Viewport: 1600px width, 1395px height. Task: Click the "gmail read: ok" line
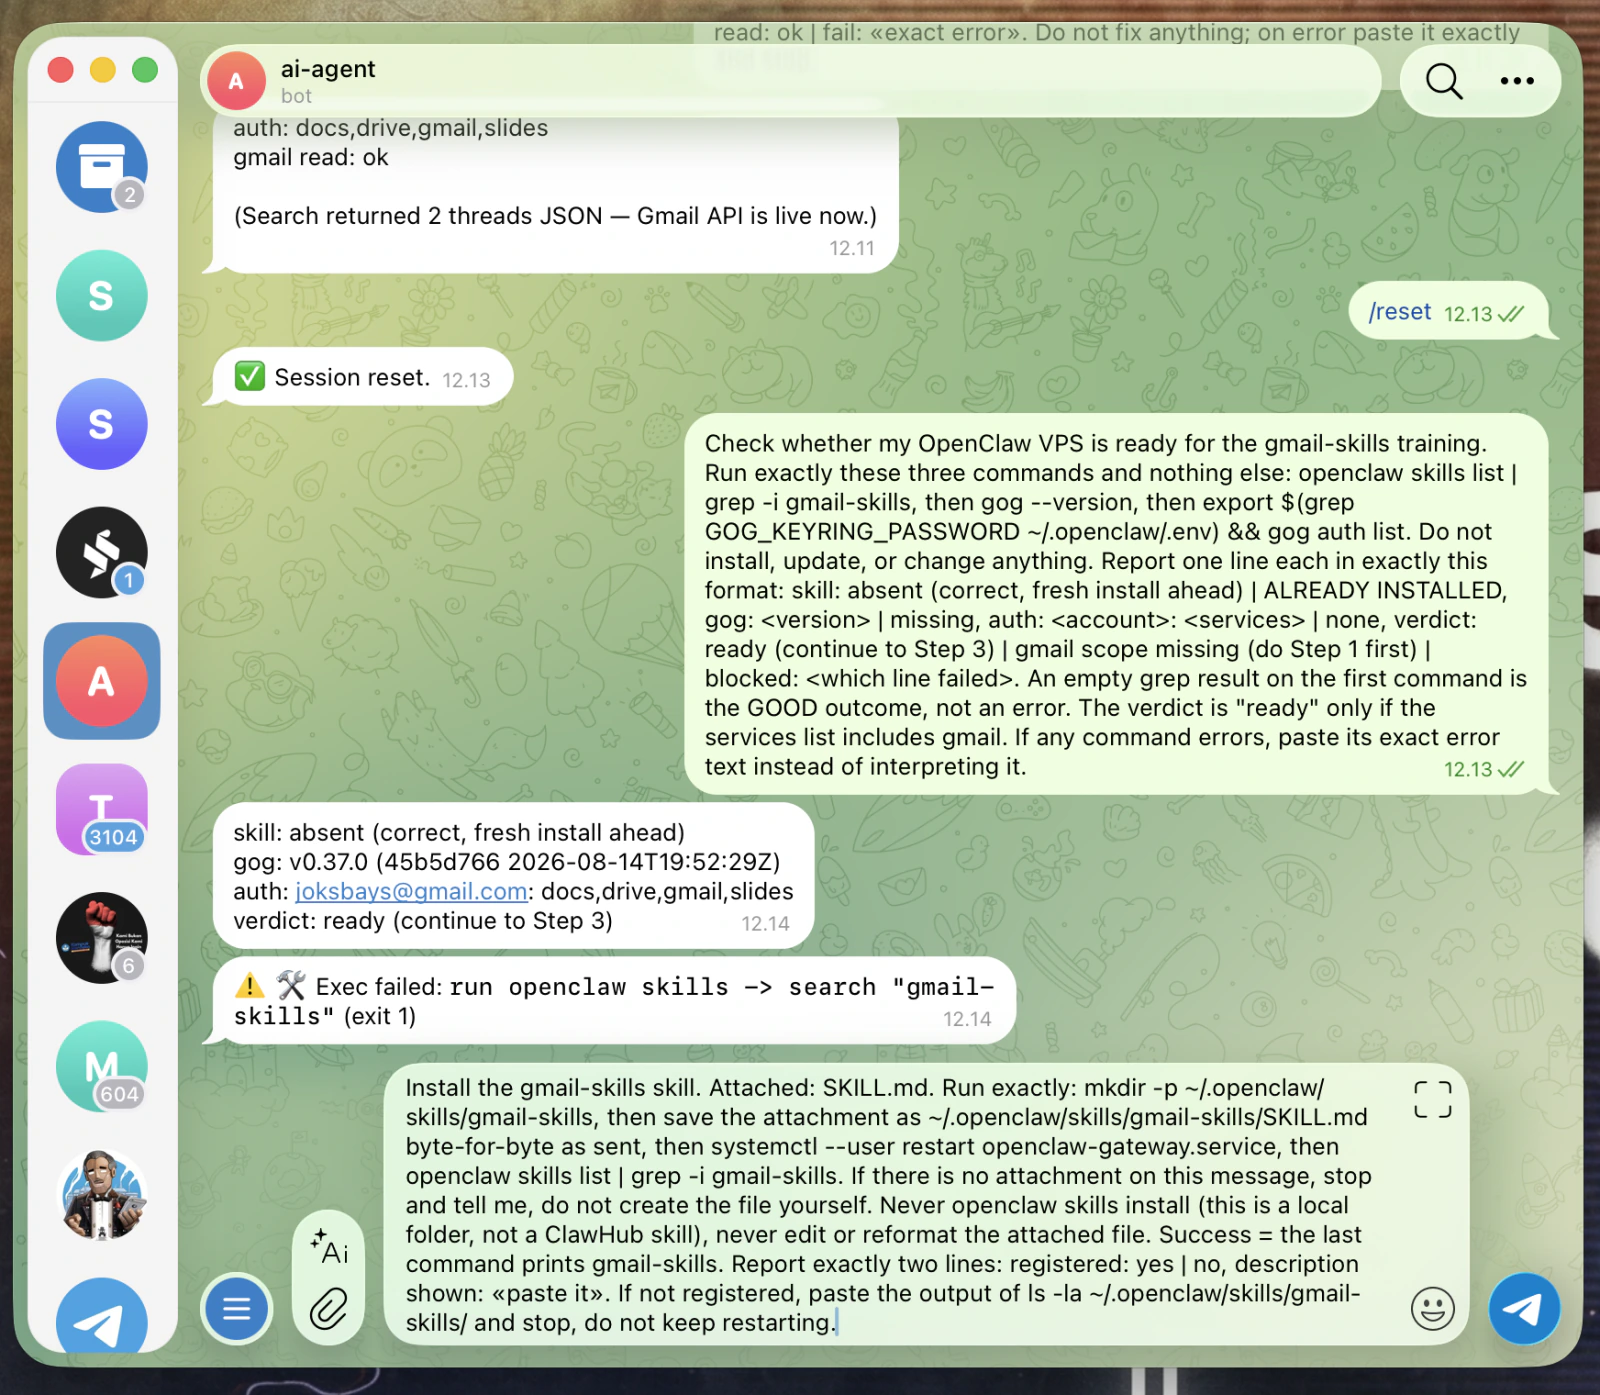click(311, 157)
